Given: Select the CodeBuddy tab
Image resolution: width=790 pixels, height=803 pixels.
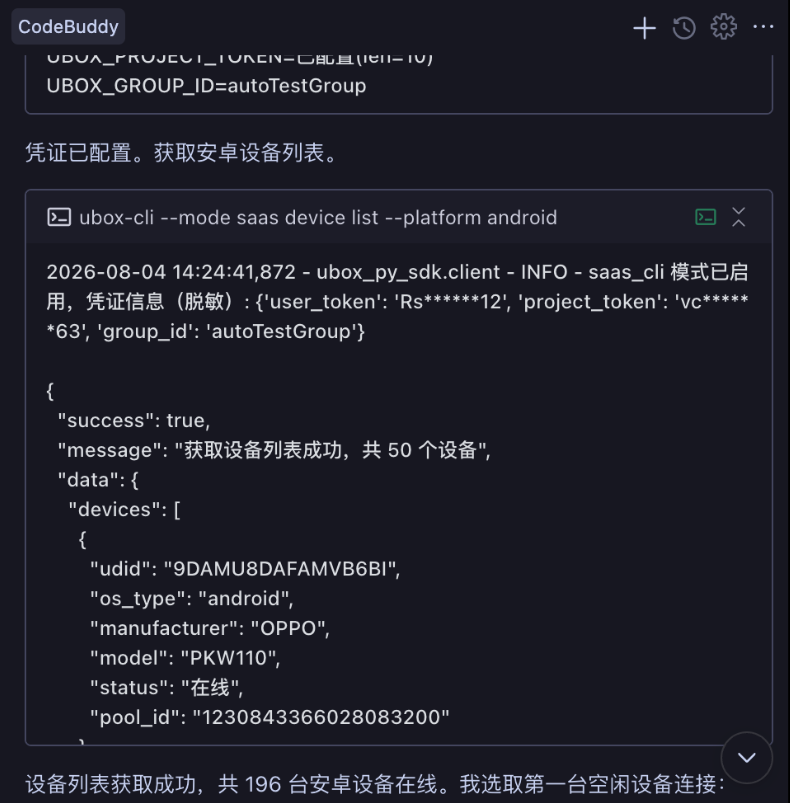Looking at the screenshot, I should tap(68, 27).
